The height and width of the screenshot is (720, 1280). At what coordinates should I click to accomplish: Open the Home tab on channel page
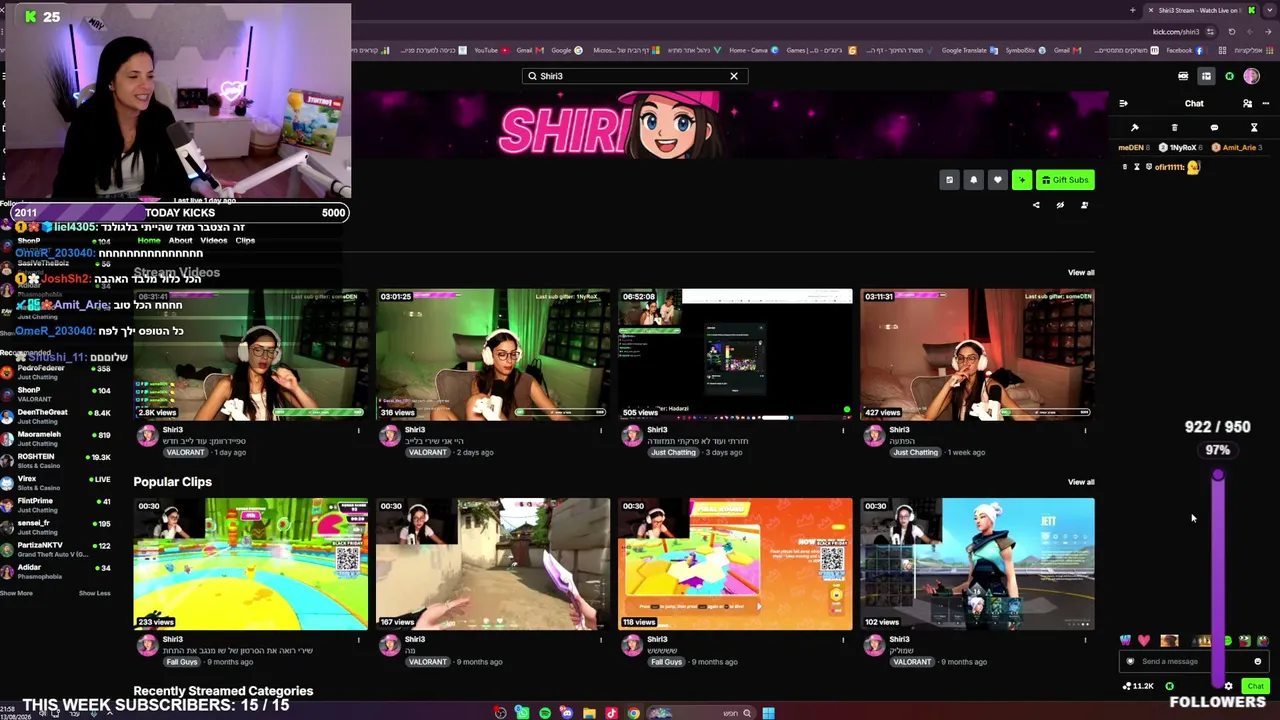[149, 241]
